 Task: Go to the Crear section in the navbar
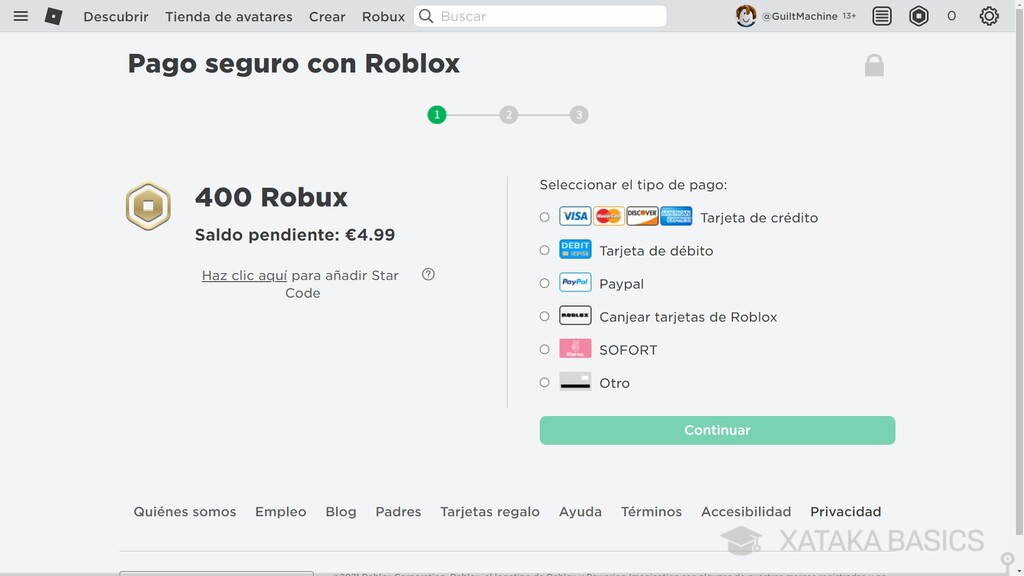point(327,16)
